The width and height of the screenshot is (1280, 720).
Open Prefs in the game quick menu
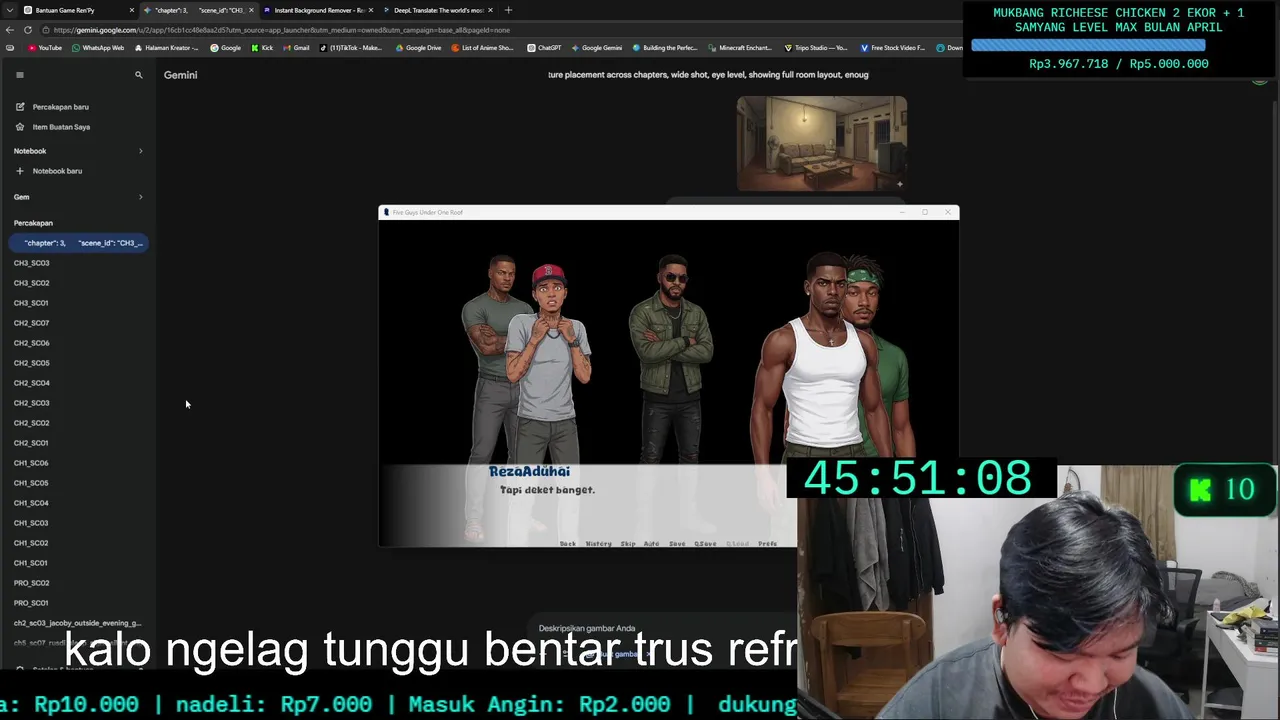(x=767, y=544)
